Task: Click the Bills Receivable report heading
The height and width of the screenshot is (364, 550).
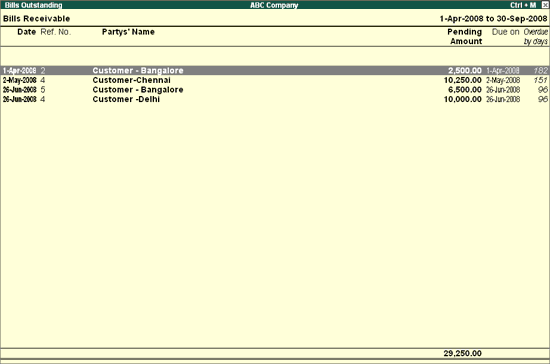Action: [x=36, y=19]
